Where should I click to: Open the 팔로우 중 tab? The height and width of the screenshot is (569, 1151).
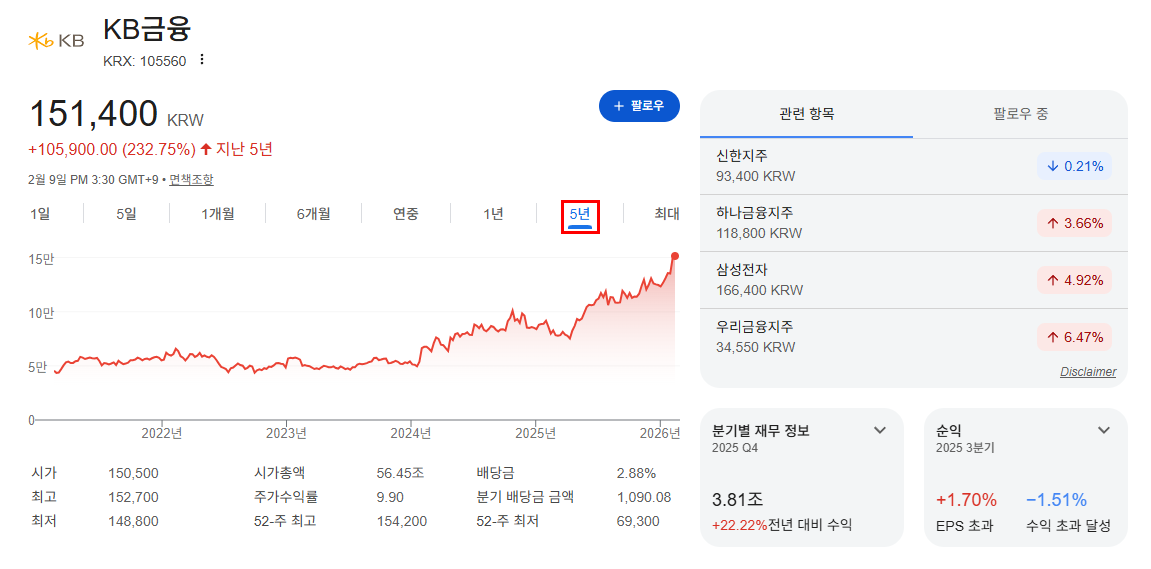pos(1020,114)
